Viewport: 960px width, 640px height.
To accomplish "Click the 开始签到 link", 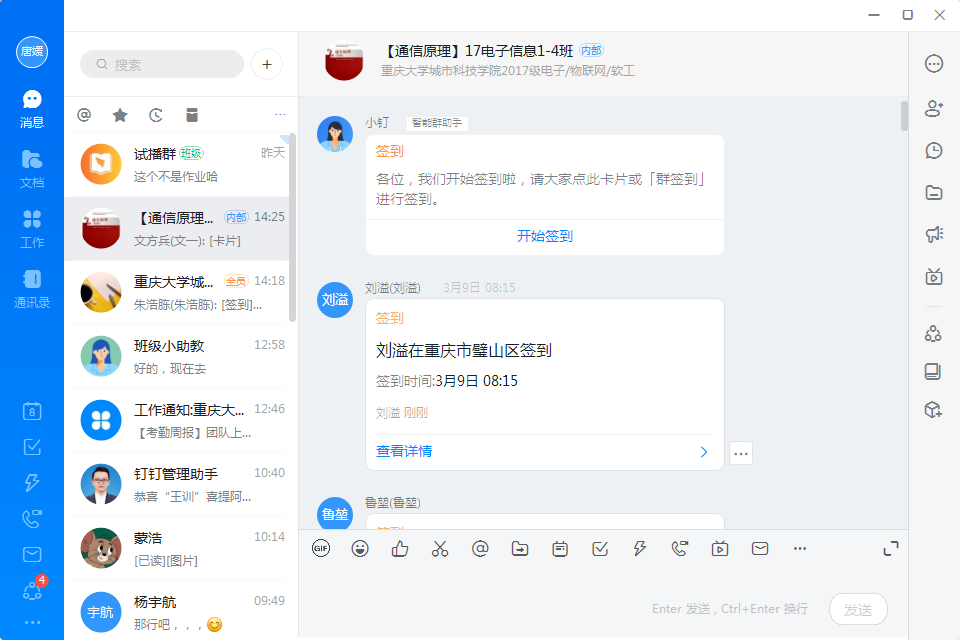I will [544, 236].
